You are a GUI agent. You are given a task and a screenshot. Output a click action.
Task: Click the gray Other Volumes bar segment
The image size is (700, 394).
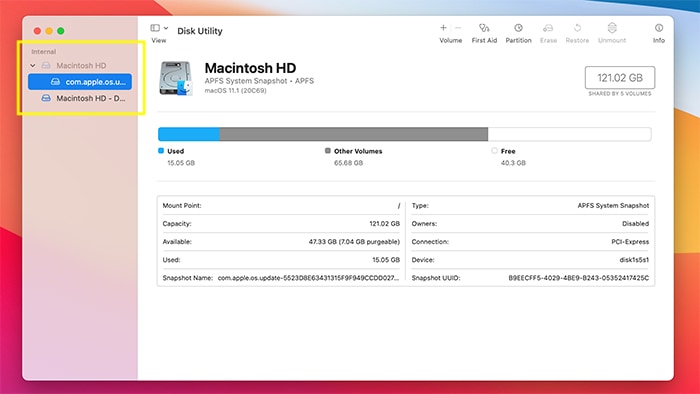coord(354,134)
